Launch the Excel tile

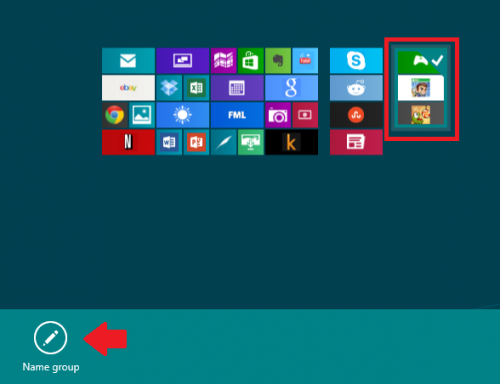click(196, 88)
